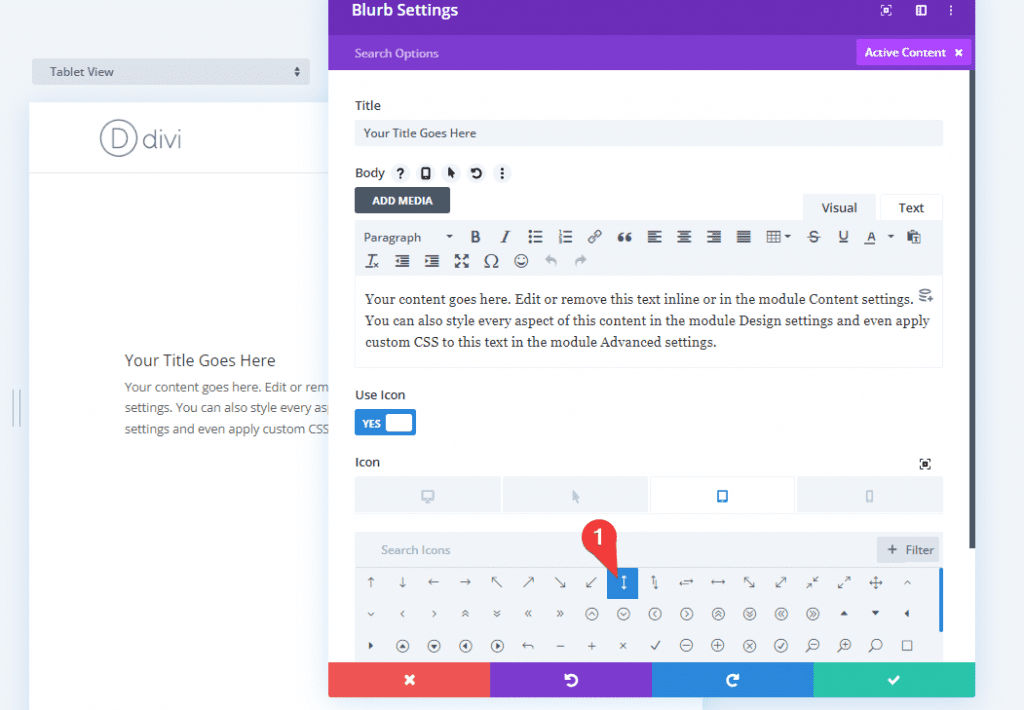Toggle fullscreen editor mode
The width and height of the screenshot is (1024, 710).
pyautogui.click(x=462, y=261)
